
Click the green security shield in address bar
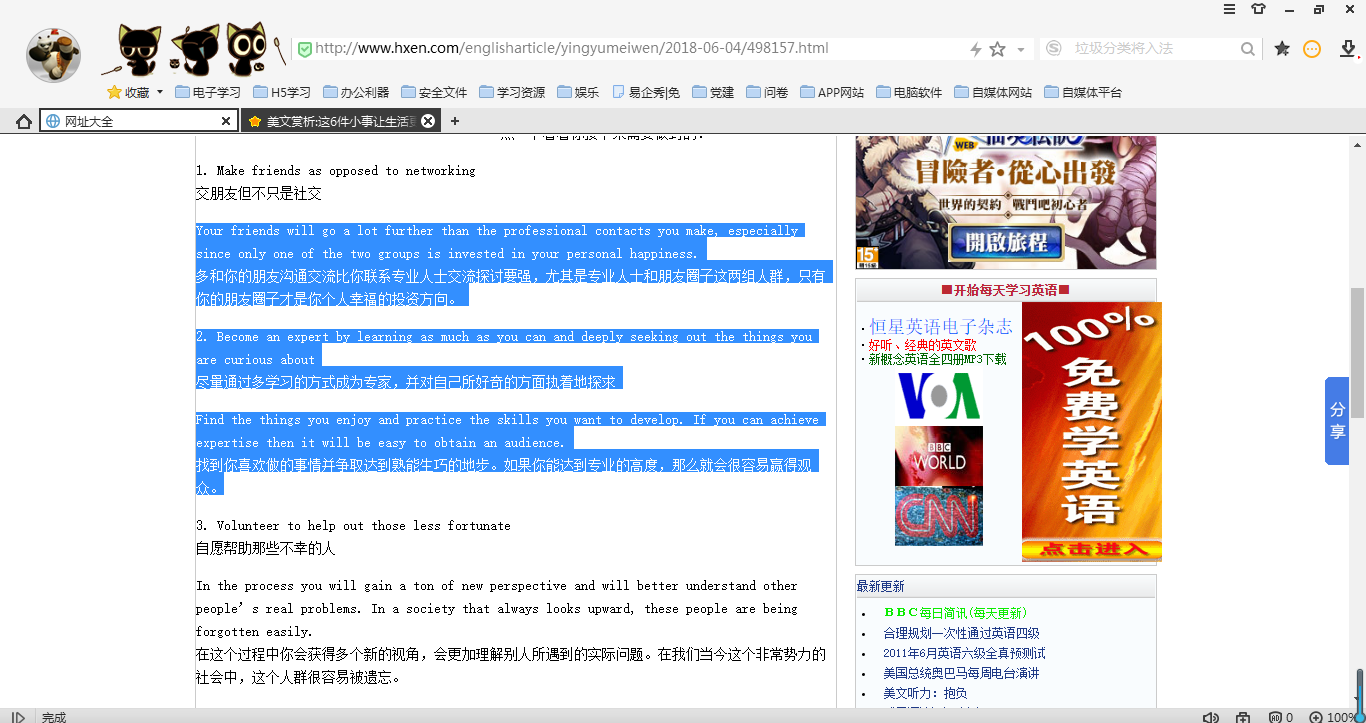[305, 48]
